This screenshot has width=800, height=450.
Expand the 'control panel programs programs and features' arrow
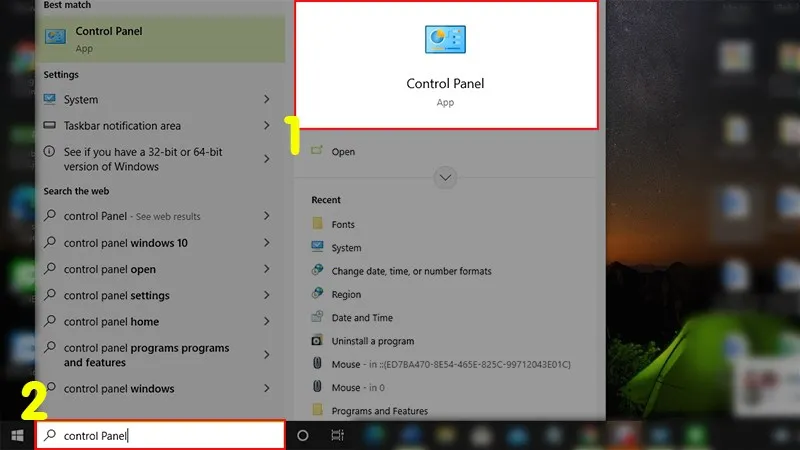click(x=266, y=355)
